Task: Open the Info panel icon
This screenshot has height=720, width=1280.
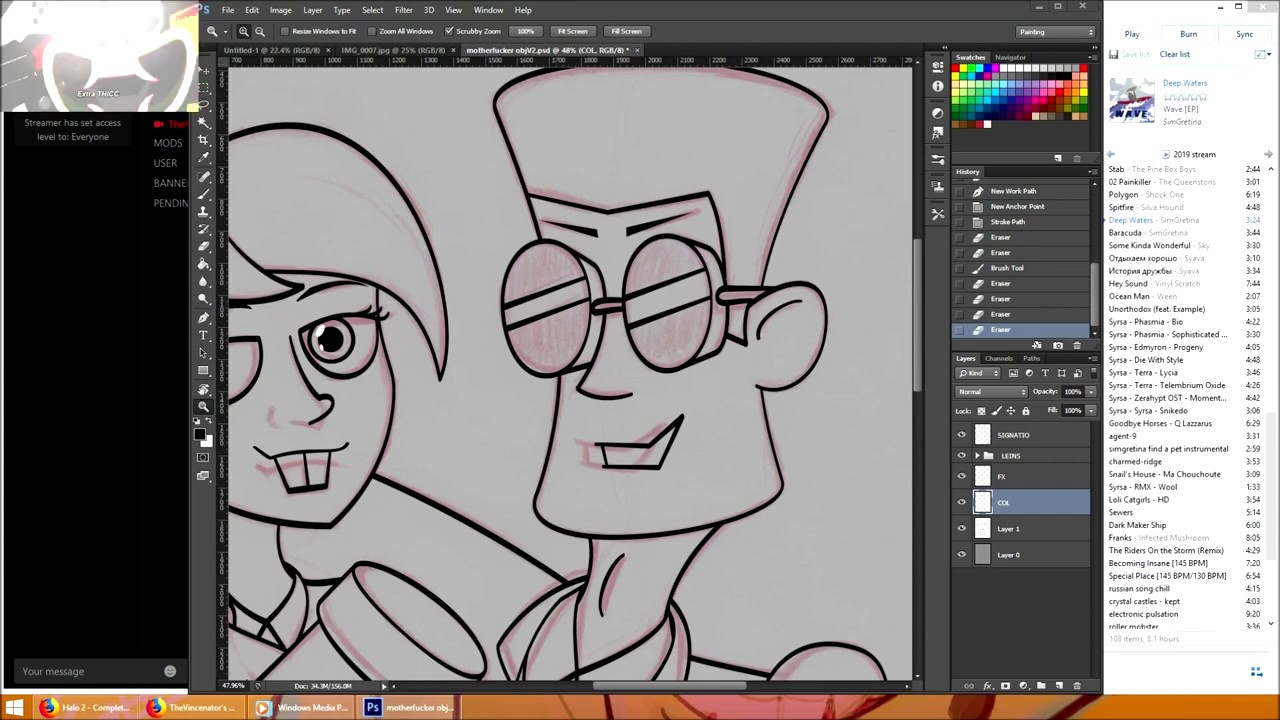Action: coord(937,87)
